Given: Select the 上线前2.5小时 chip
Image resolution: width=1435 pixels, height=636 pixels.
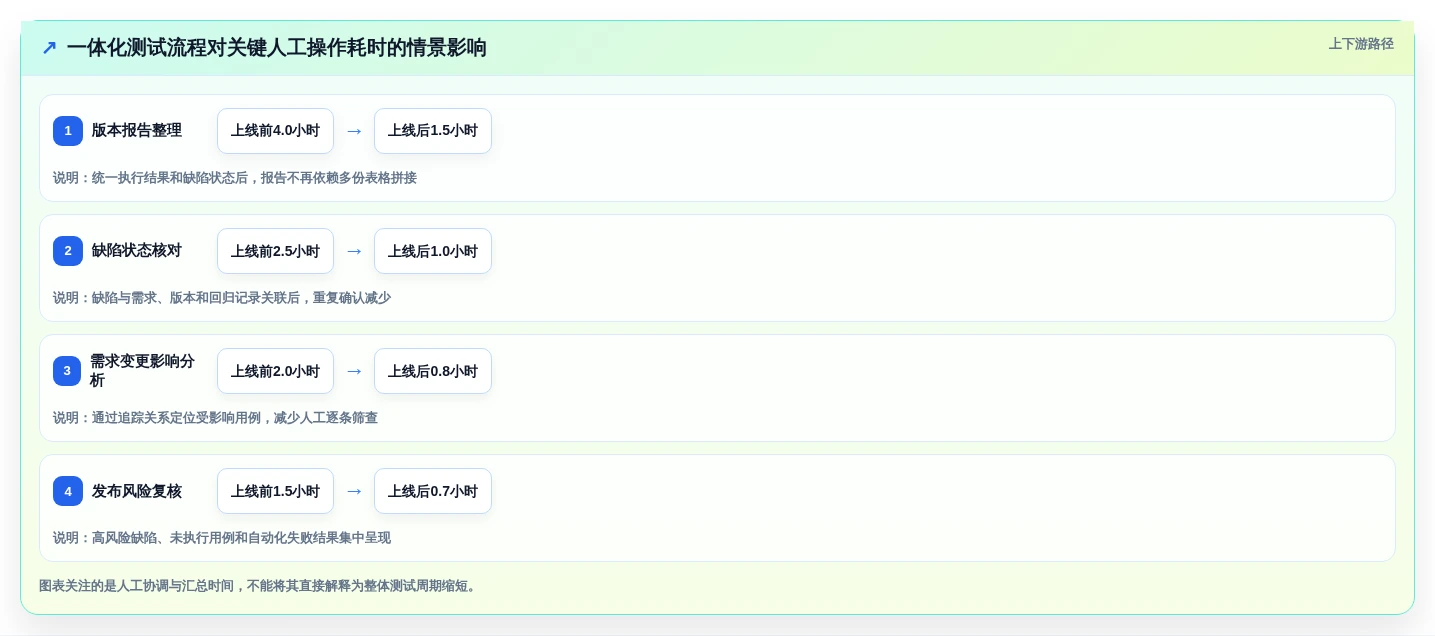Looking at the screenshot, I should [x=275, y=251].
